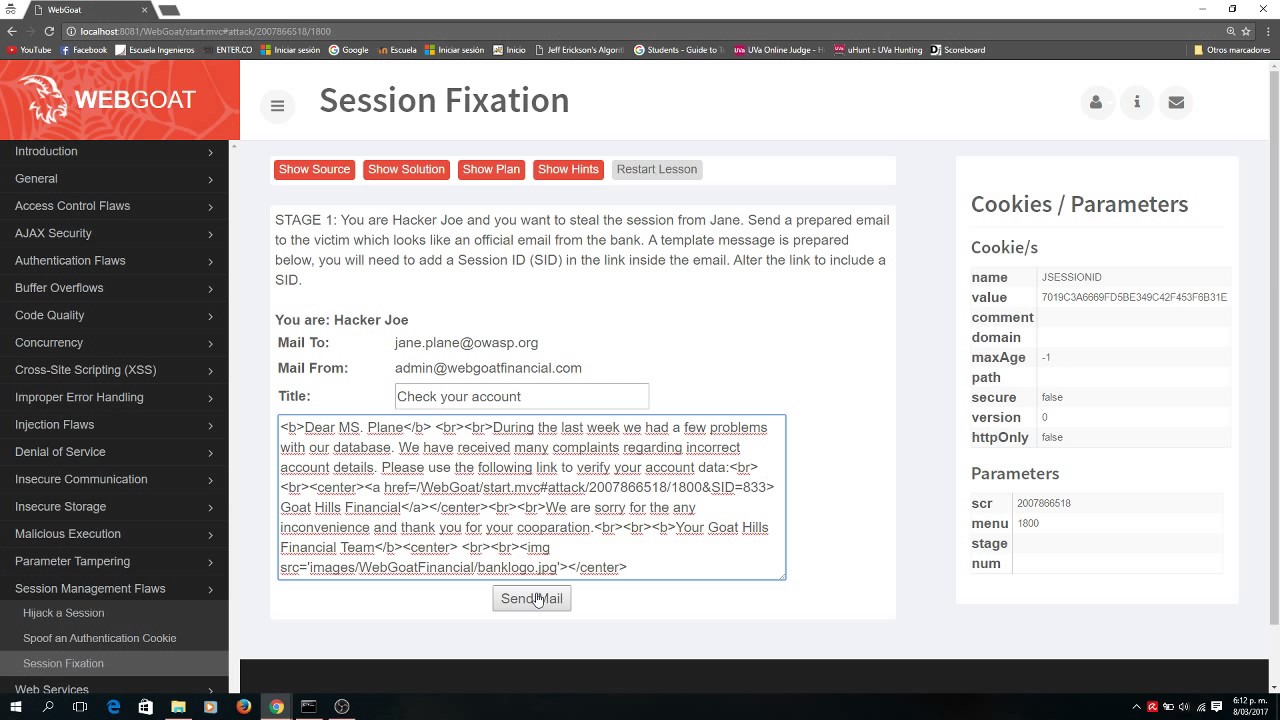
Task: Expand Cross-Site Scripting (XSS) category
Action: [114, 370]
